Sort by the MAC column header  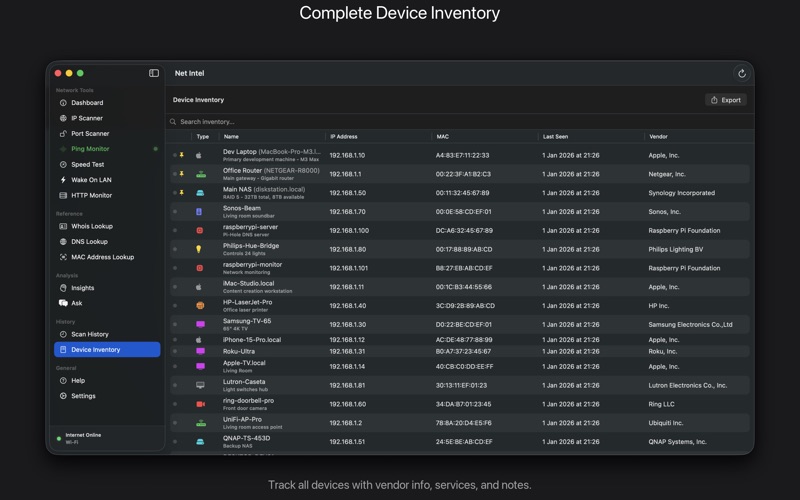(x=442, y=136)
